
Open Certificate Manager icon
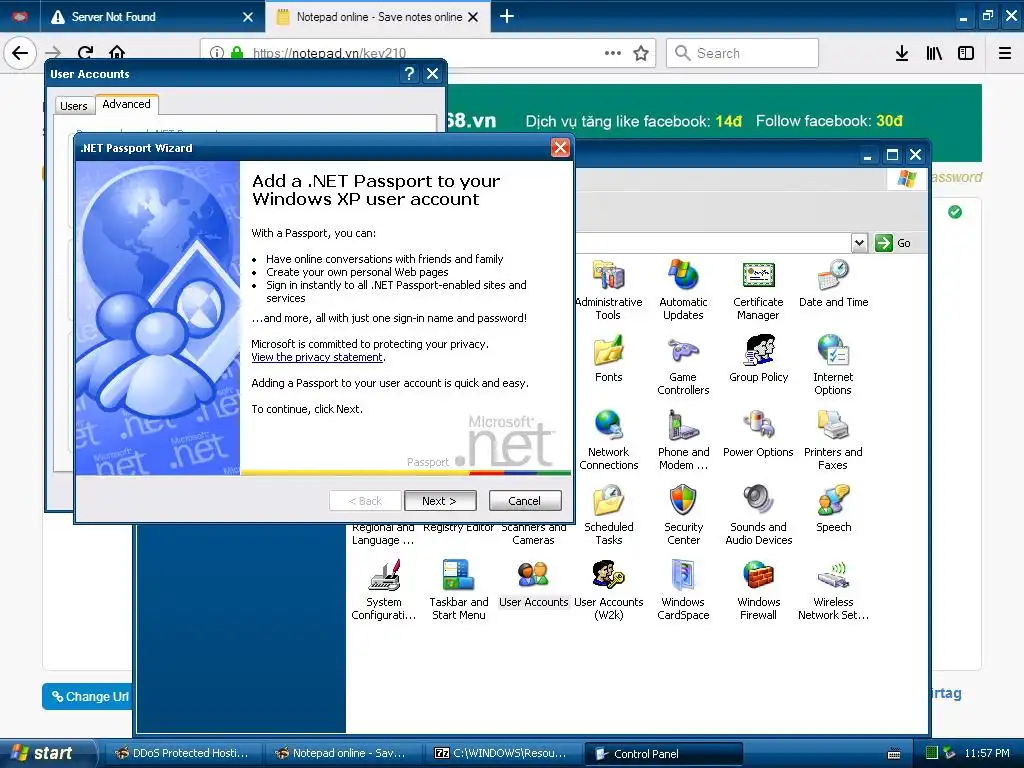[758, 289]
